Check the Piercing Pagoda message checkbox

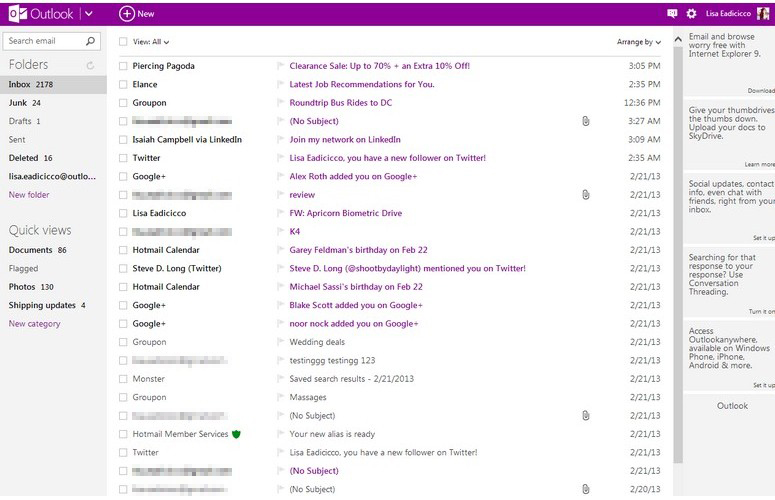pyautogui.click(x=123, y=66)
